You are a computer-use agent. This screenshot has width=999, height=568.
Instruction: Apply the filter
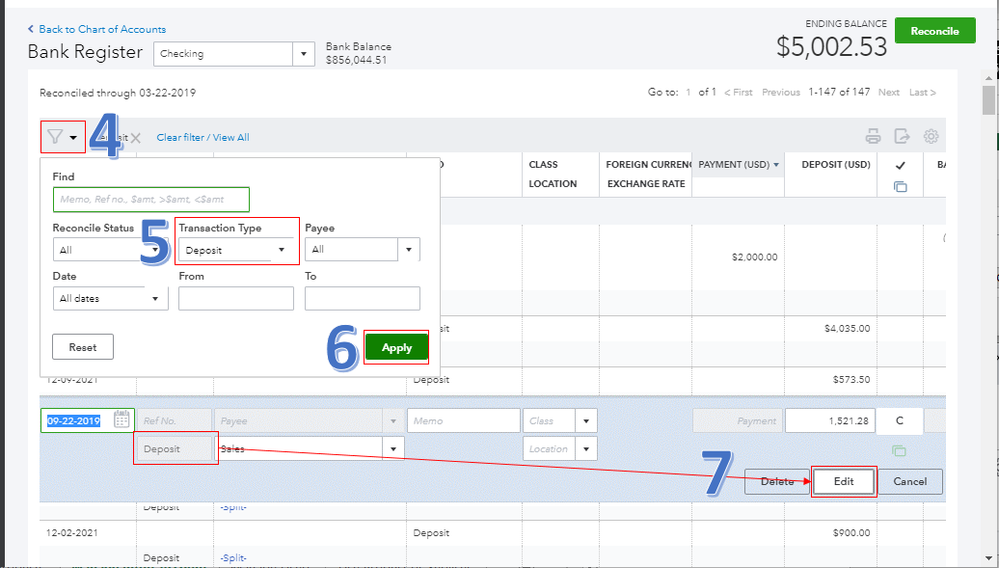coord(396,348)
